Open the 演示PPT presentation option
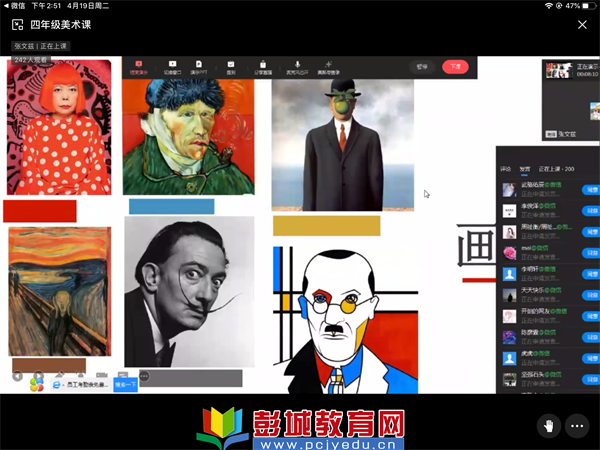Image resolution: width=600 pixels, height=450 pixels. coord(199,67)
